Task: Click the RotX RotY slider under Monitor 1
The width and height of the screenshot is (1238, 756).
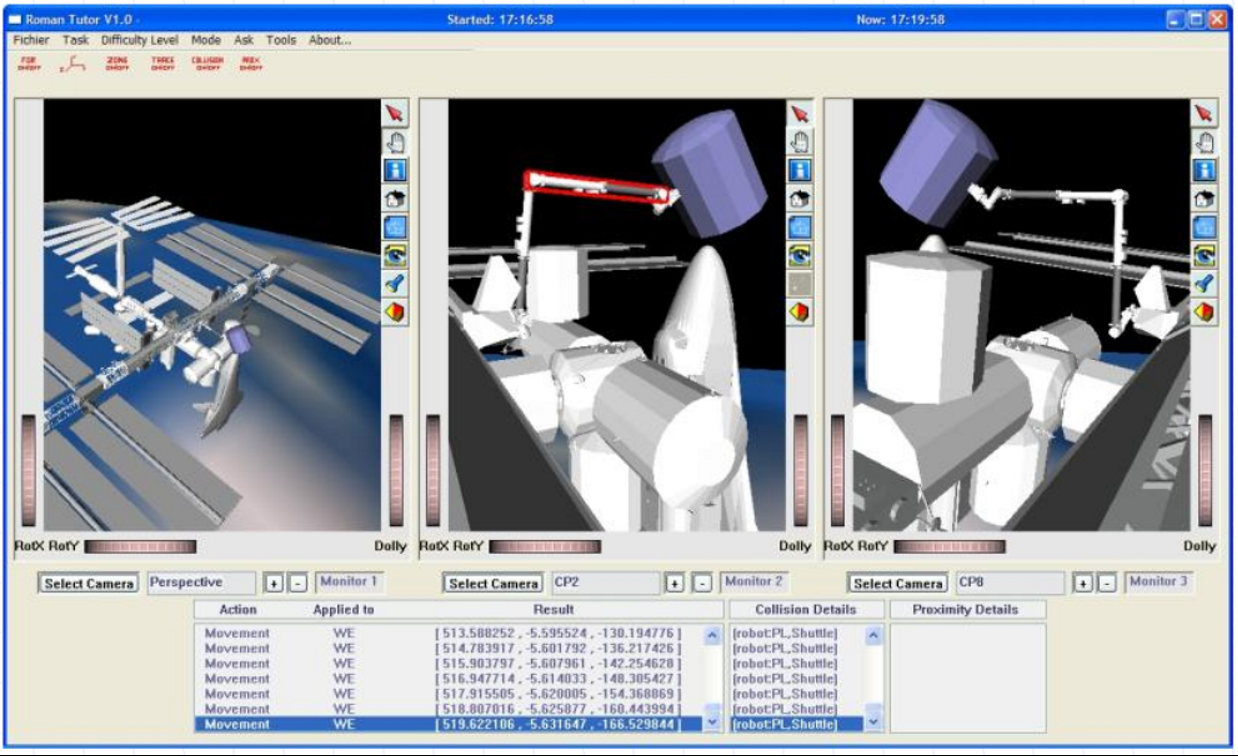Action: [140, 547]
